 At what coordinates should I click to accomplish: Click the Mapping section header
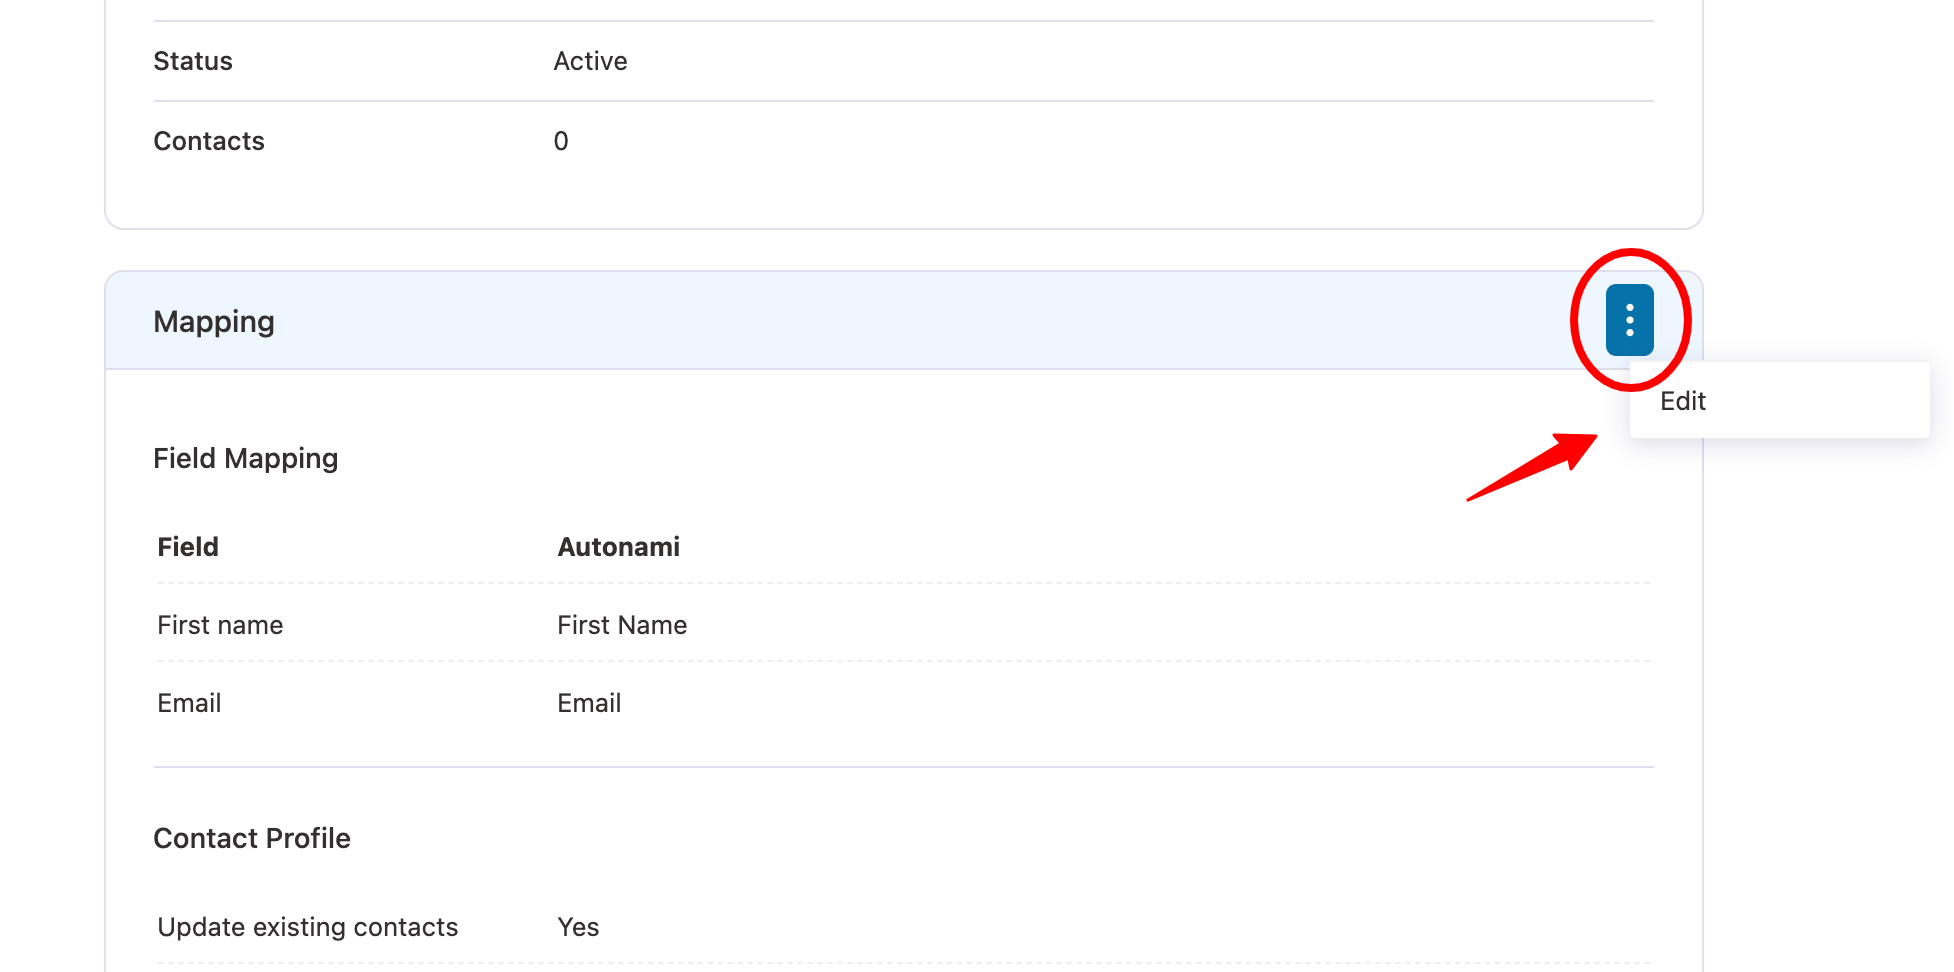pyautogui.click(x=214, y=321)
